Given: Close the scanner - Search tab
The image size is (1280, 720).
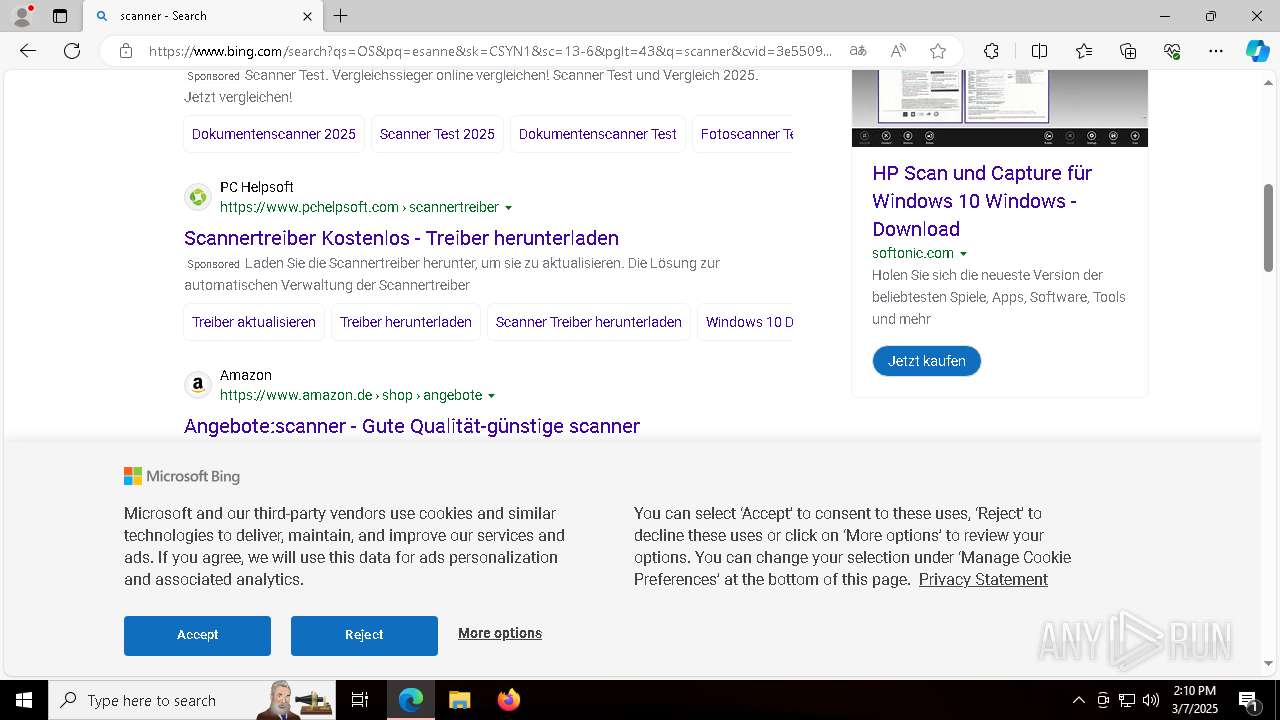Looking at the screenshot, I should coord(307,16).
